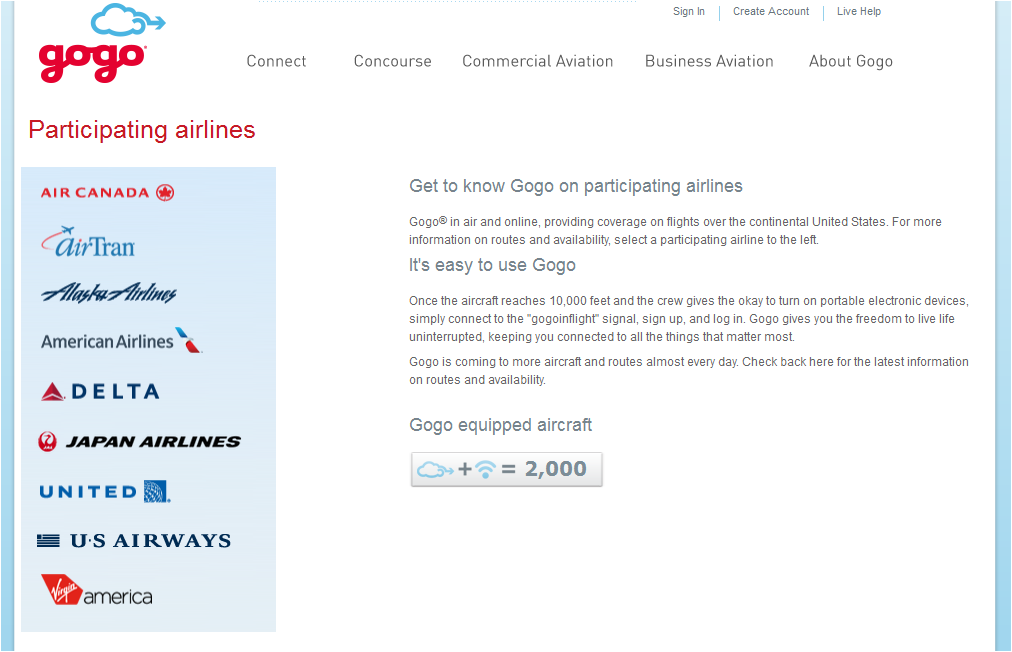1012x652 pixels.
Task: Open the Concourse menu
Action: tap(392, 61)
